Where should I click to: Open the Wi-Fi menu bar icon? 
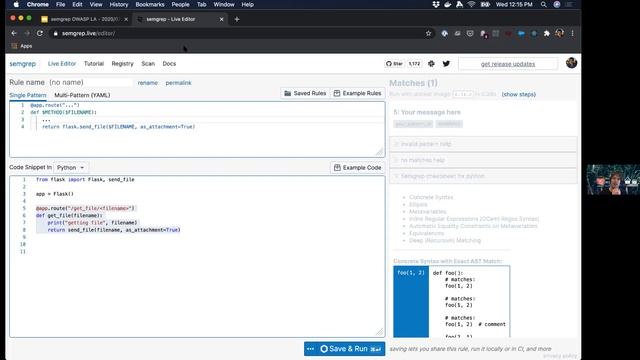(471, 4)
